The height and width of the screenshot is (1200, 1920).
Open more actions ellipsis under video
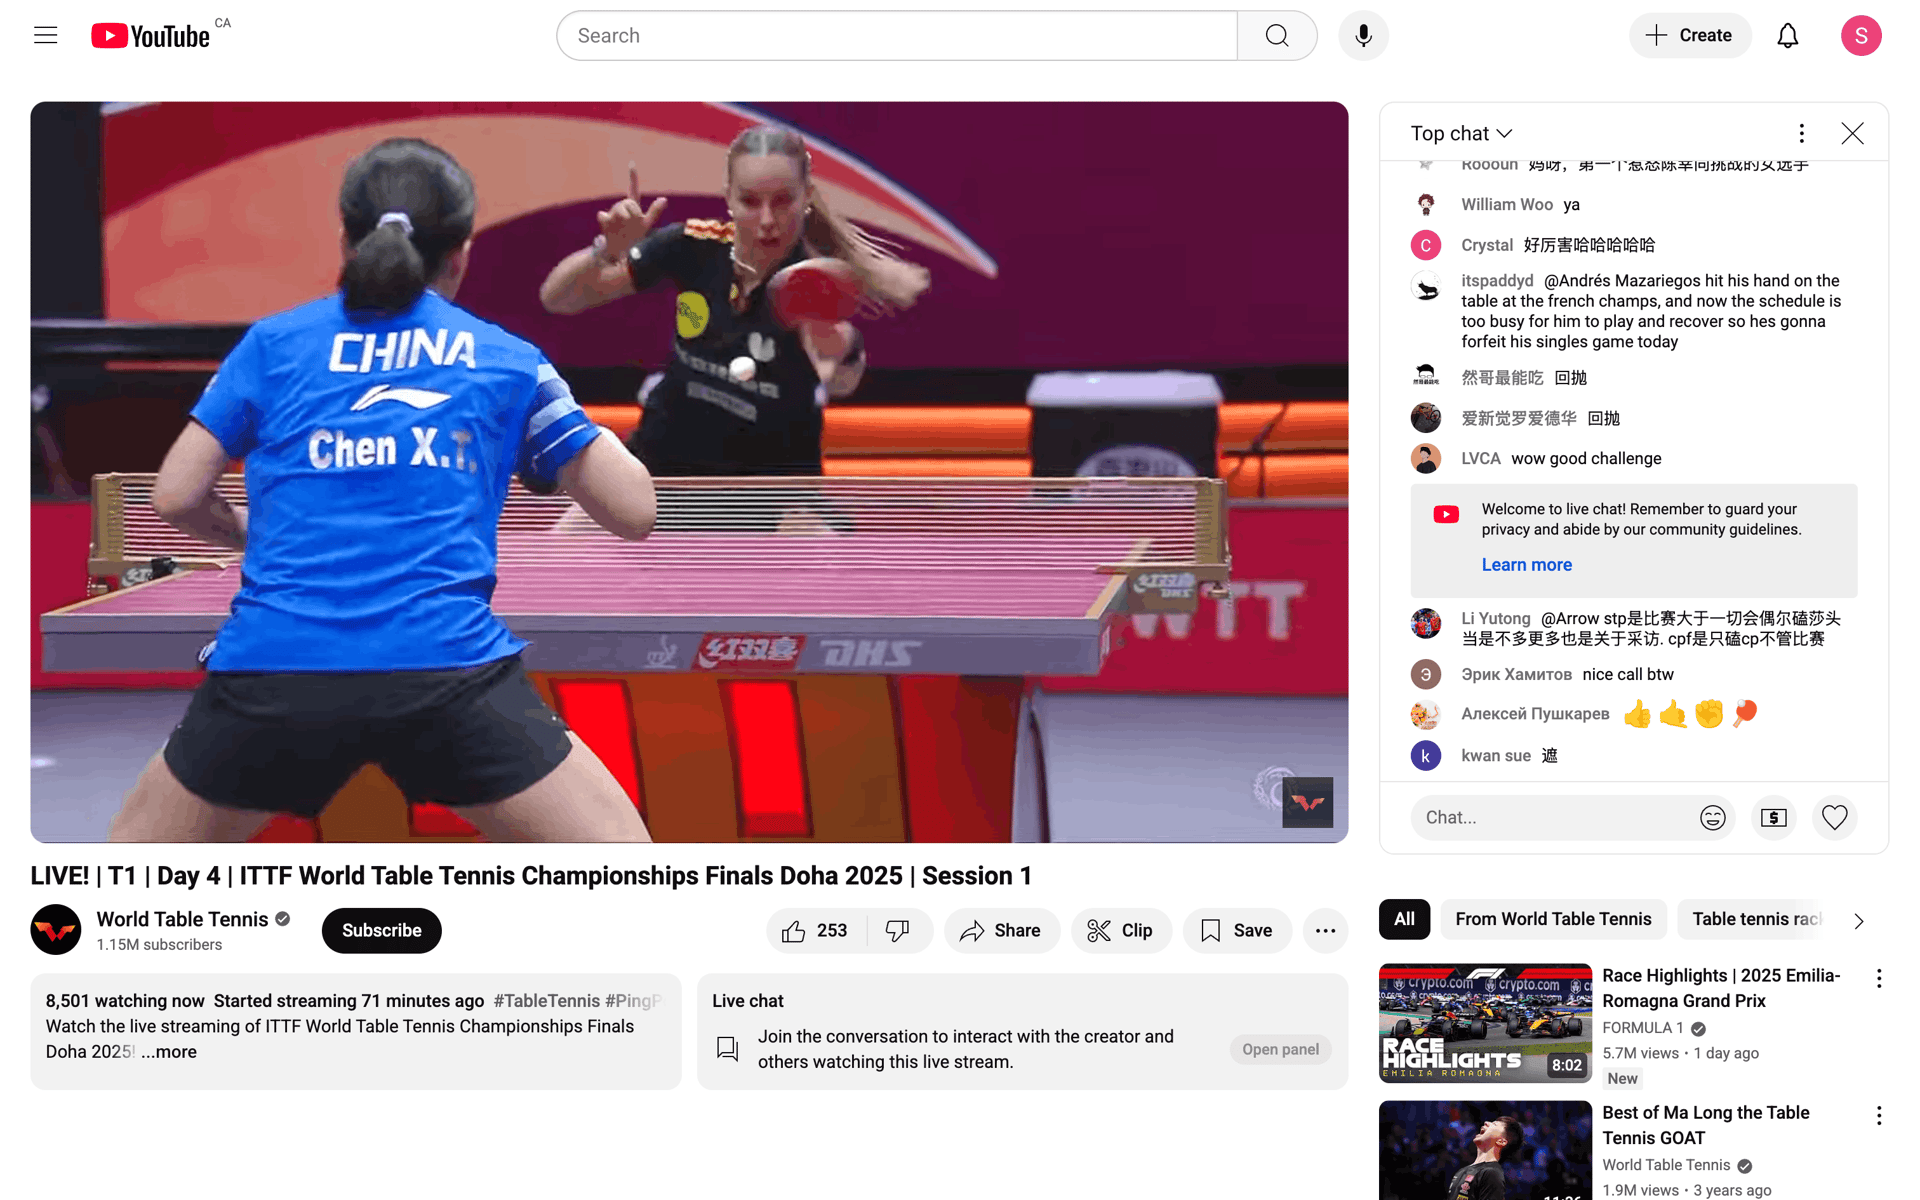(1325, 931)
